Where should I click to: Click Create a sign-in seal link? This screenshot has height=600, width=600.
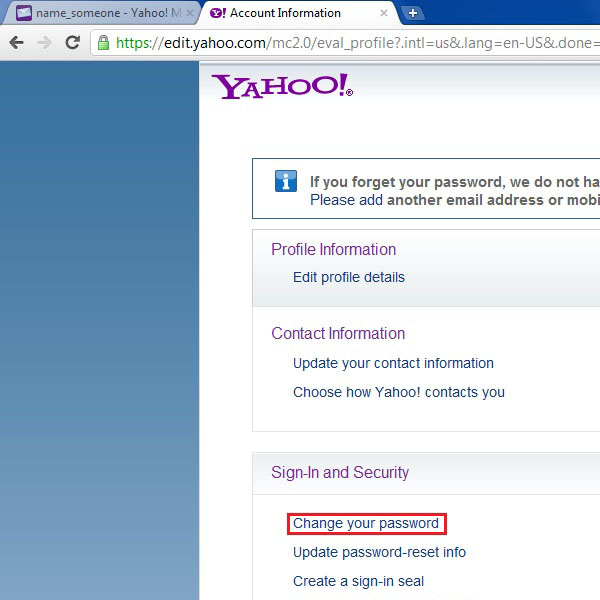(x=358, y=582)
